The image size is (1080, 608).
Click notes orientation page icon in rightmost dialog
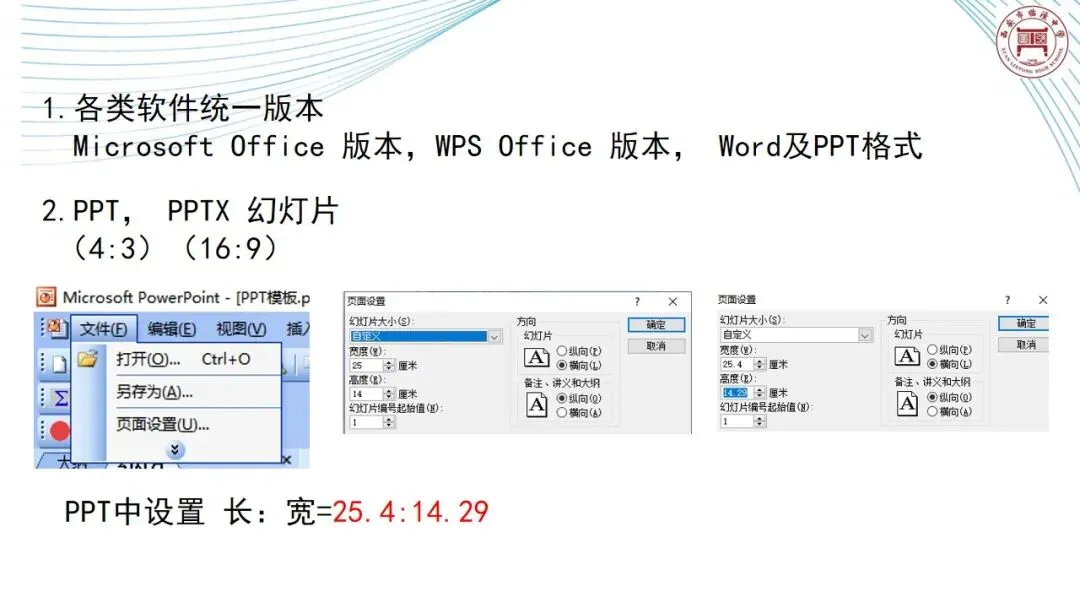click(907, 403)
